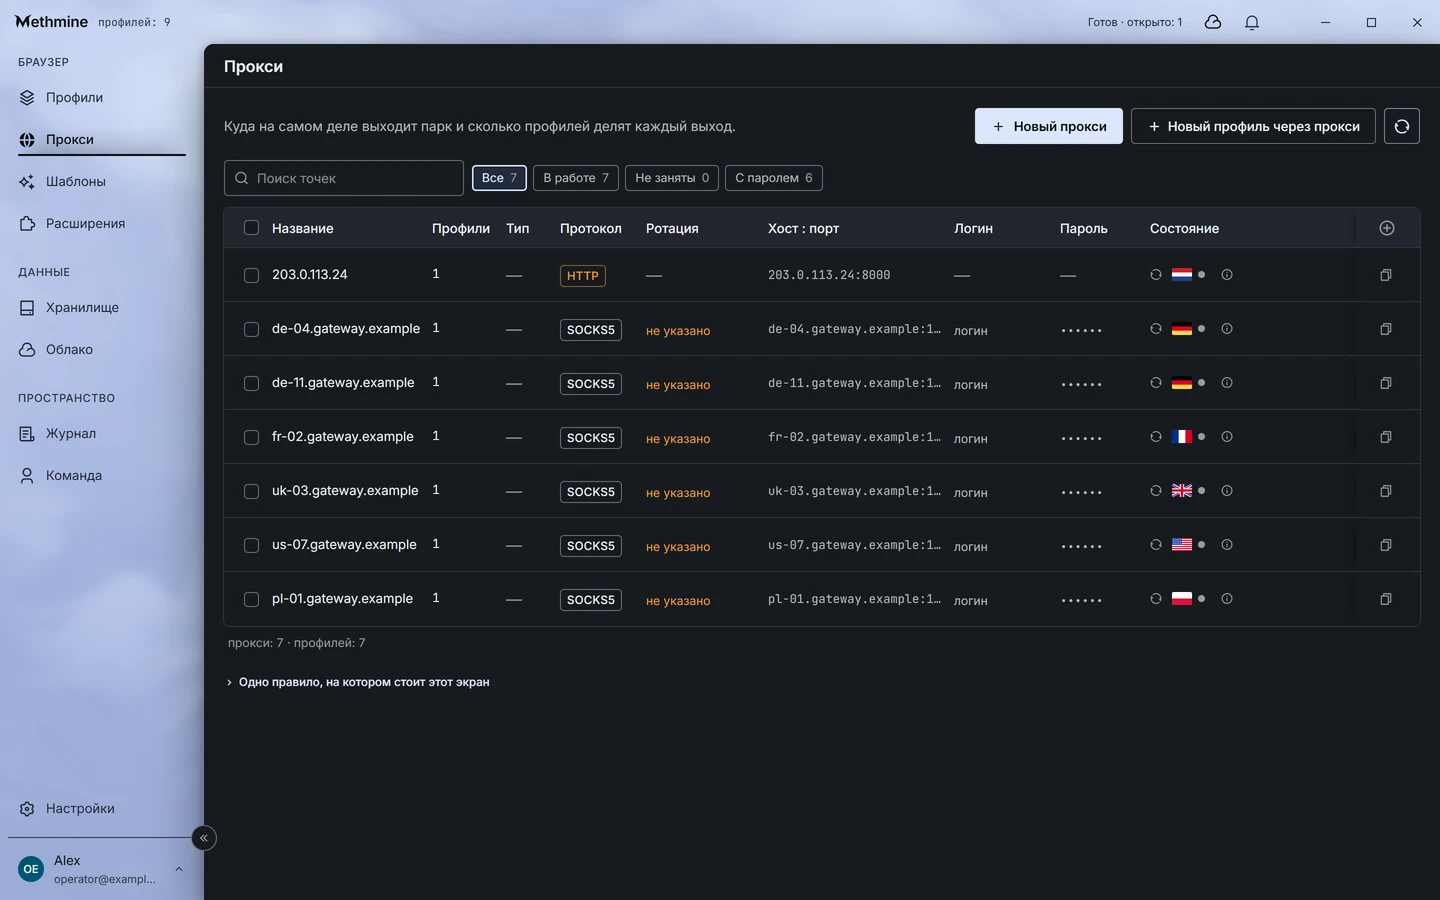This screenshot has height=900, width=1440.
Task: Open the Команда sidebar item
Action: pos(101,476)
